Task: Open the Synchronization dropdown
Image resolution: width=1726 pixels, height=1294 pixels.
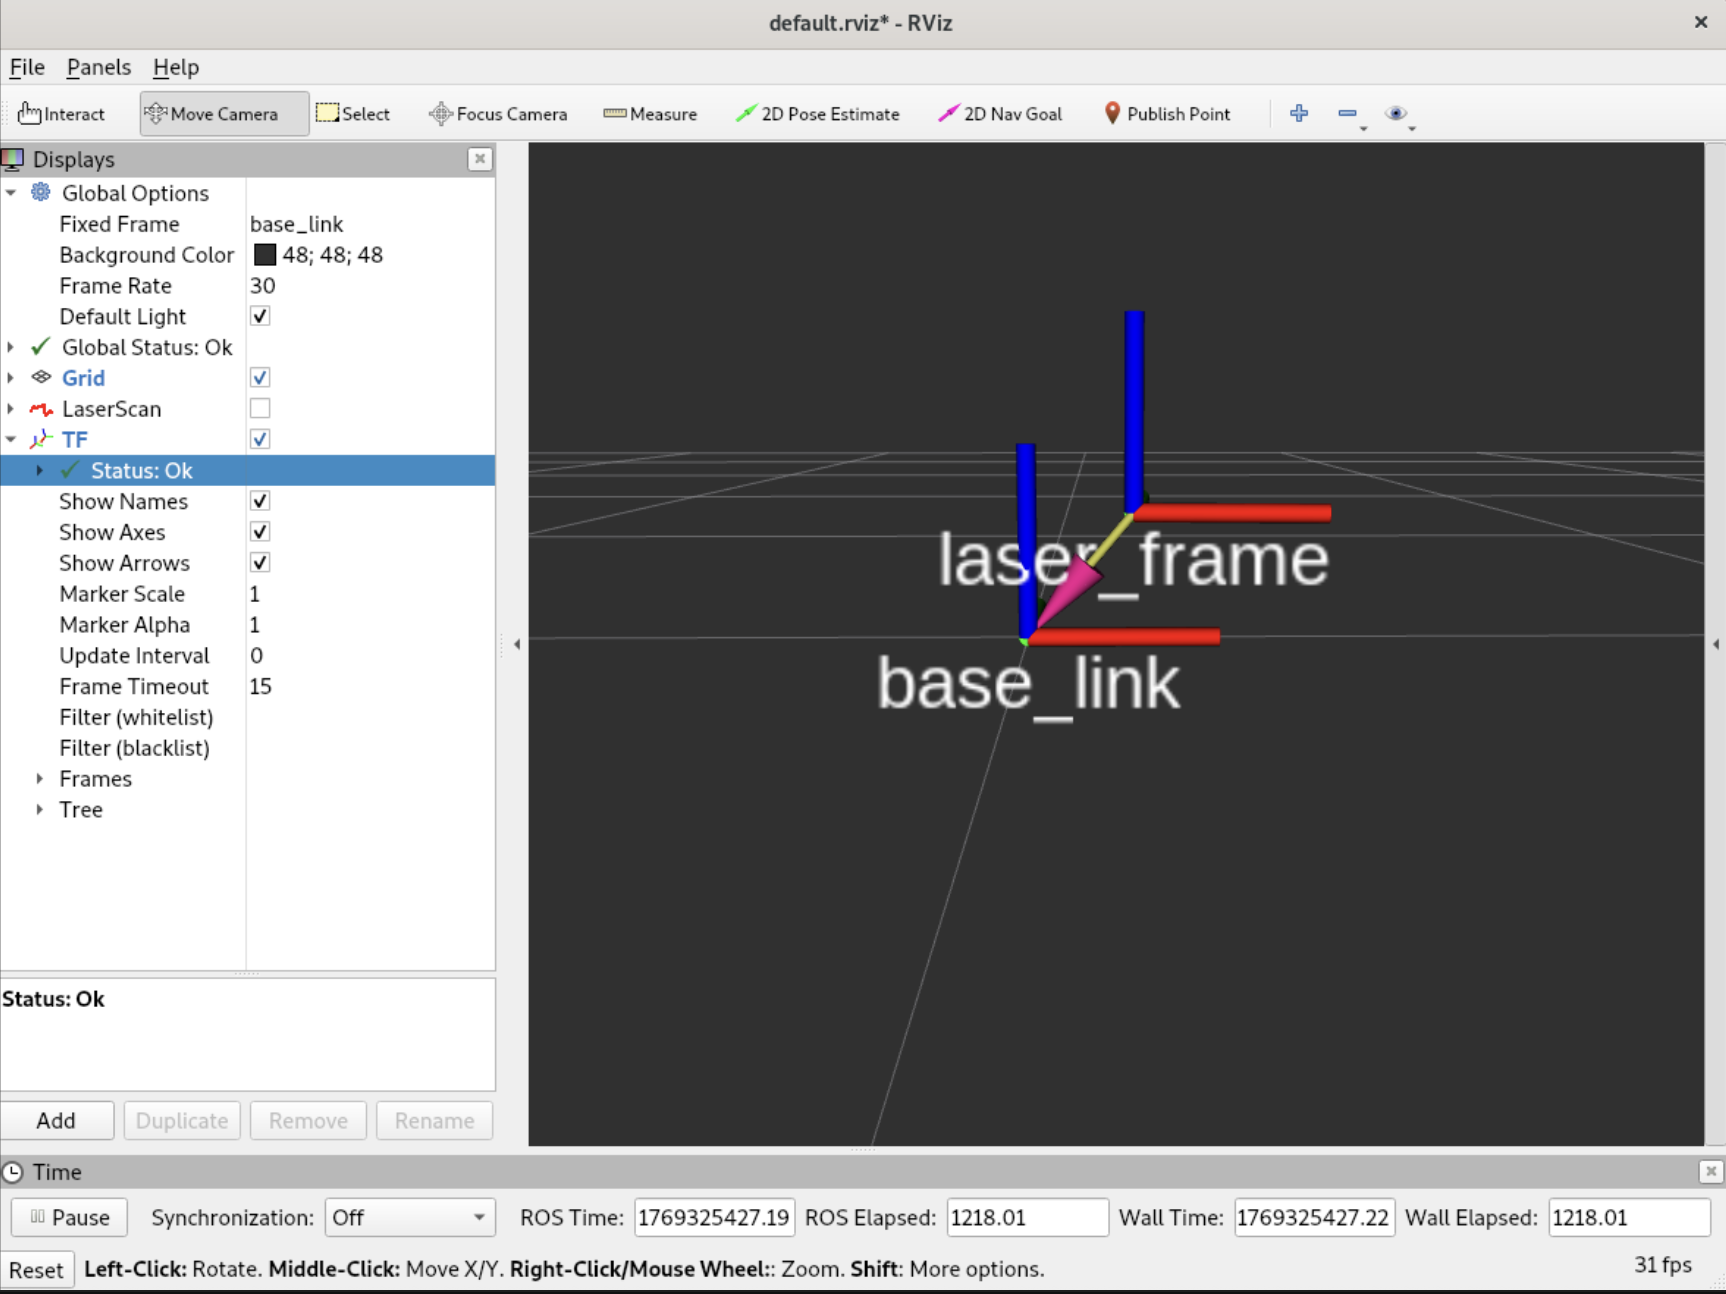Action: tap(409, 1217)
